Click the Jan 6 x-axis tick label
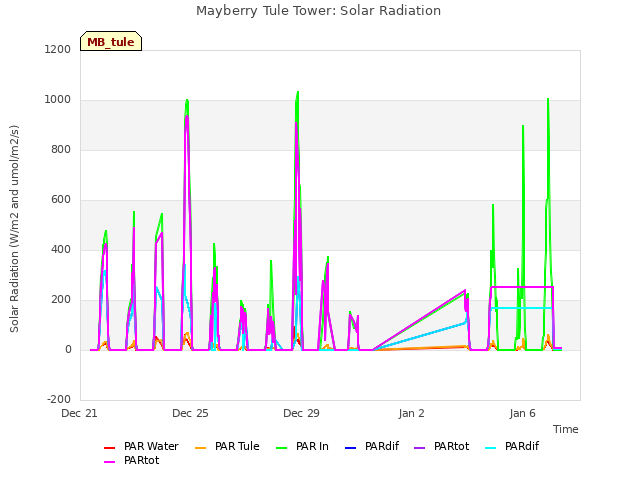 click(x=522, y=413)
